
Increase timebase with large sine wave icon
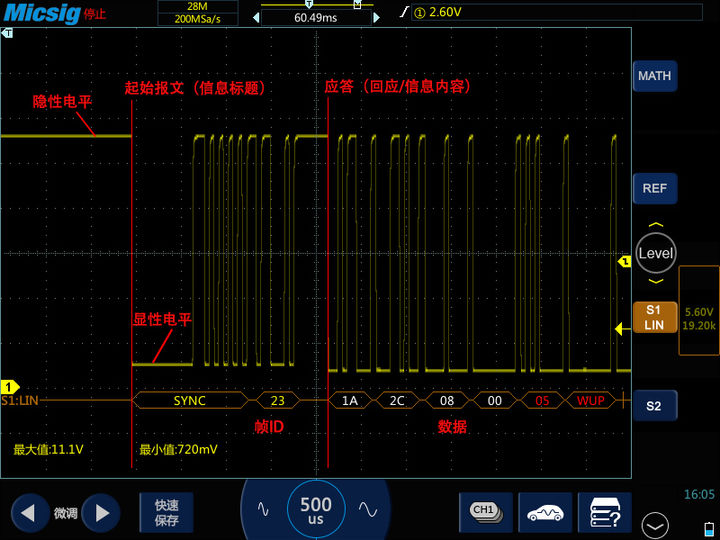[368, 509]
